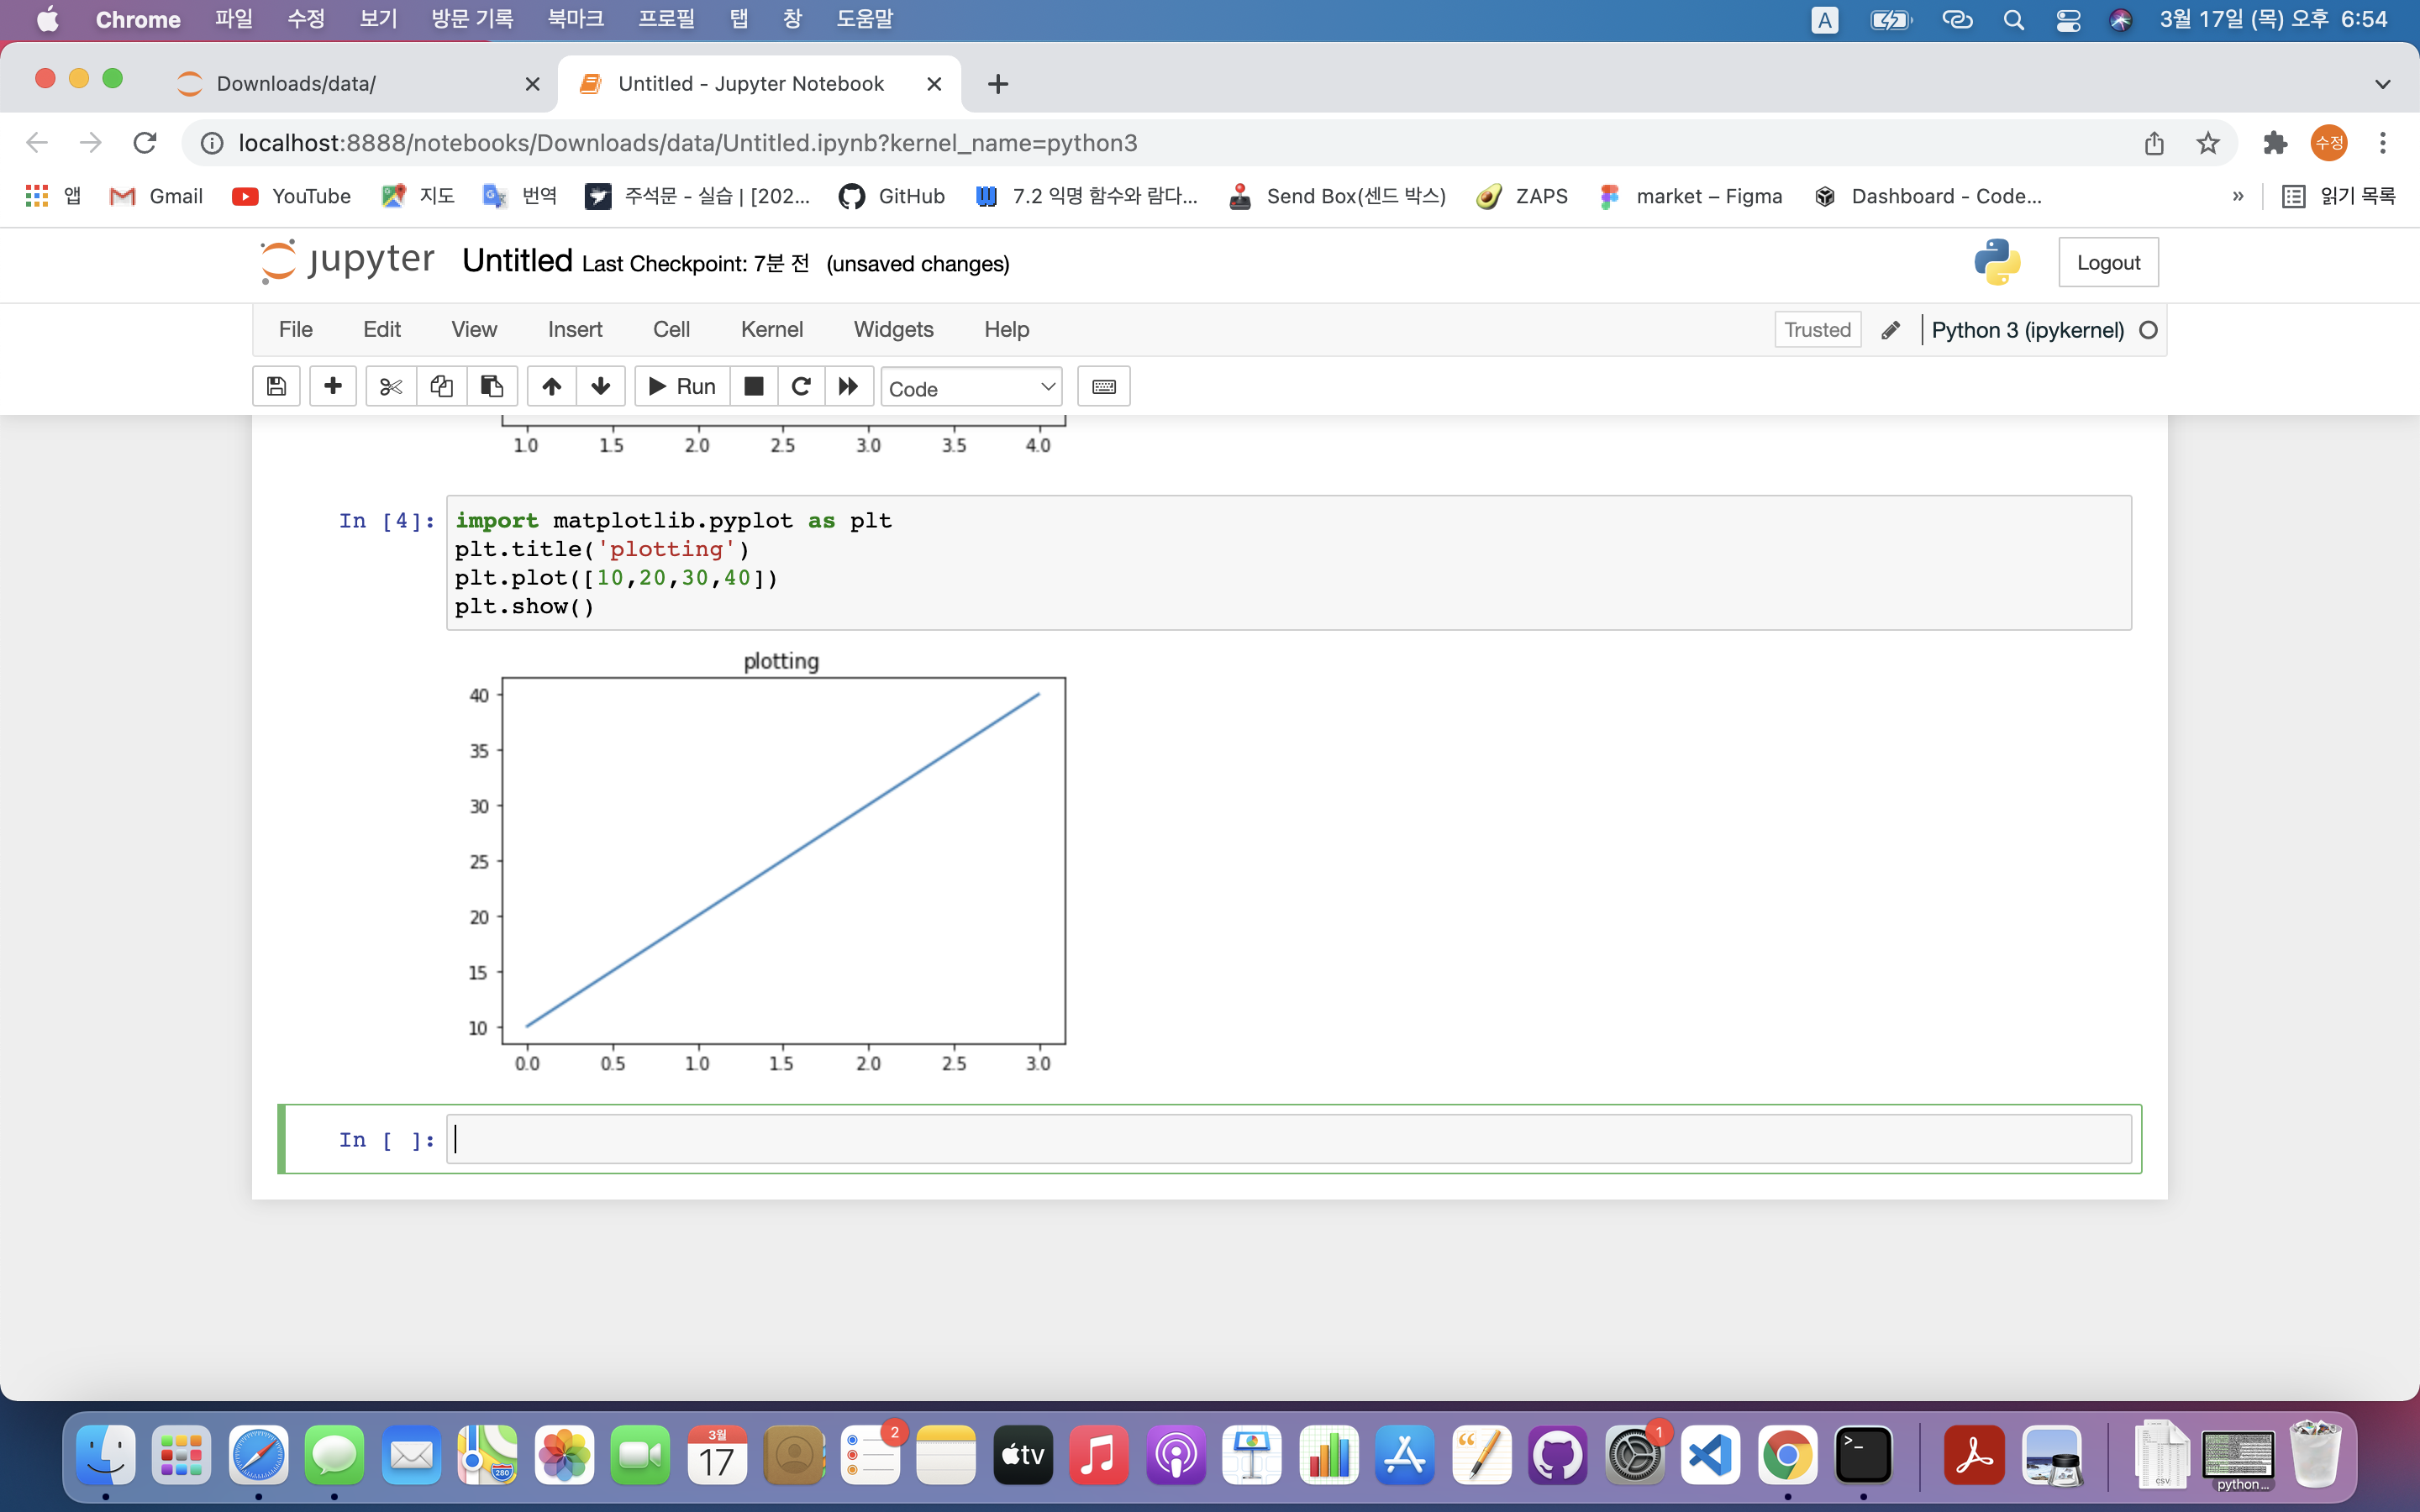This screenshot has width=2420, height=1512.
Task: Paste cells below icon
Action: [x=492, y=387]
